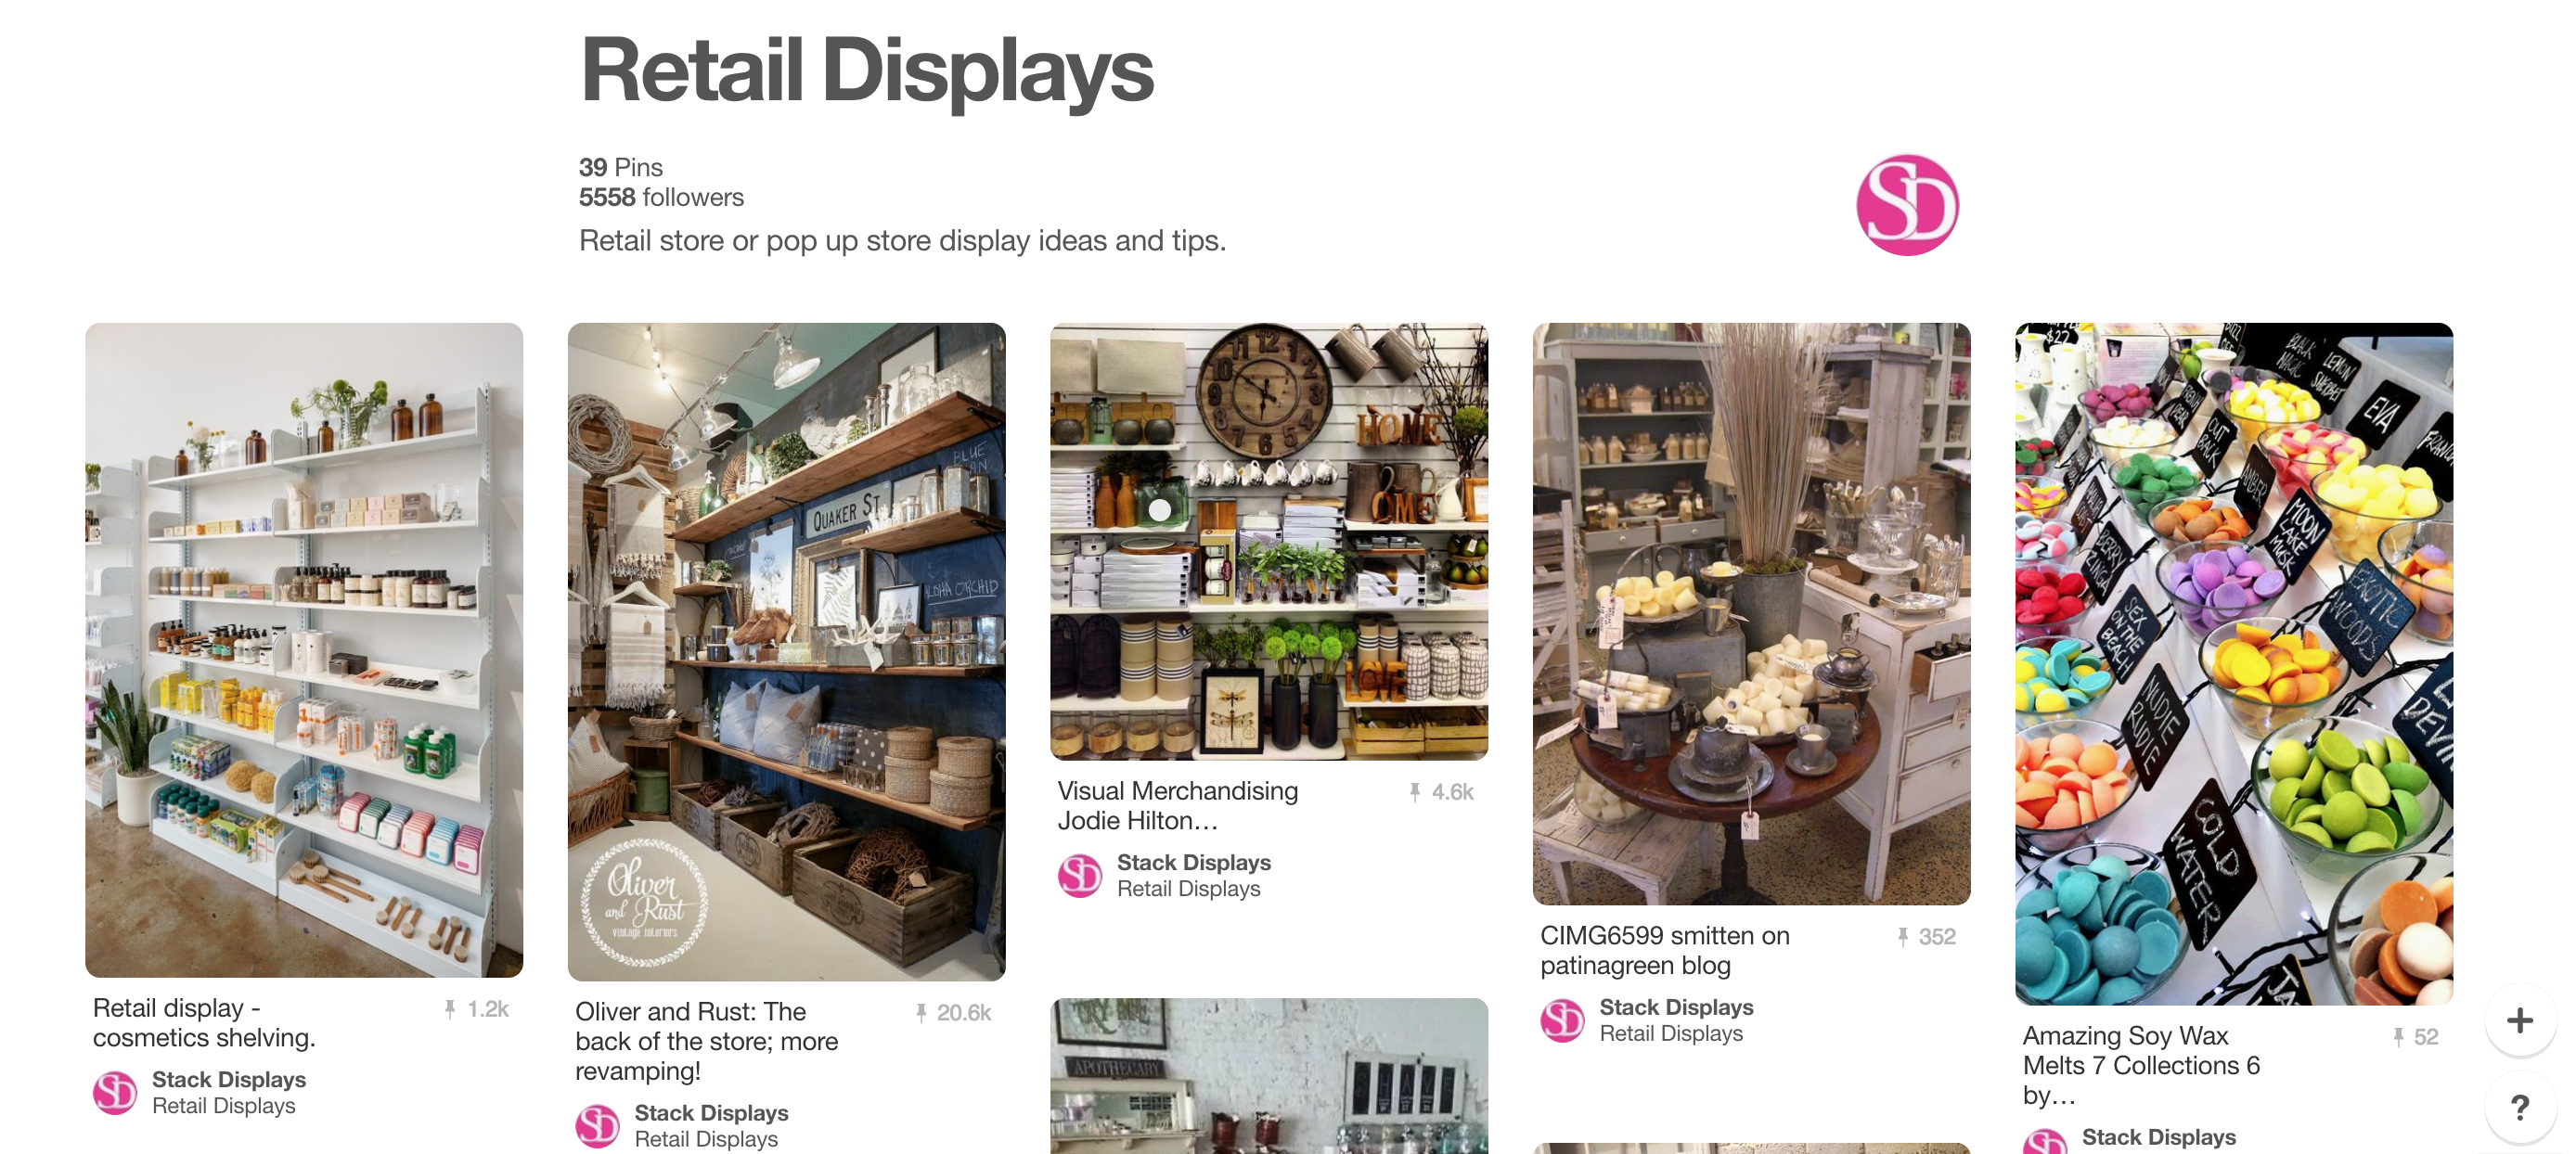
Task: Click the Amazing Soy Wax Melts title
Action: tap(2141, 1065)
